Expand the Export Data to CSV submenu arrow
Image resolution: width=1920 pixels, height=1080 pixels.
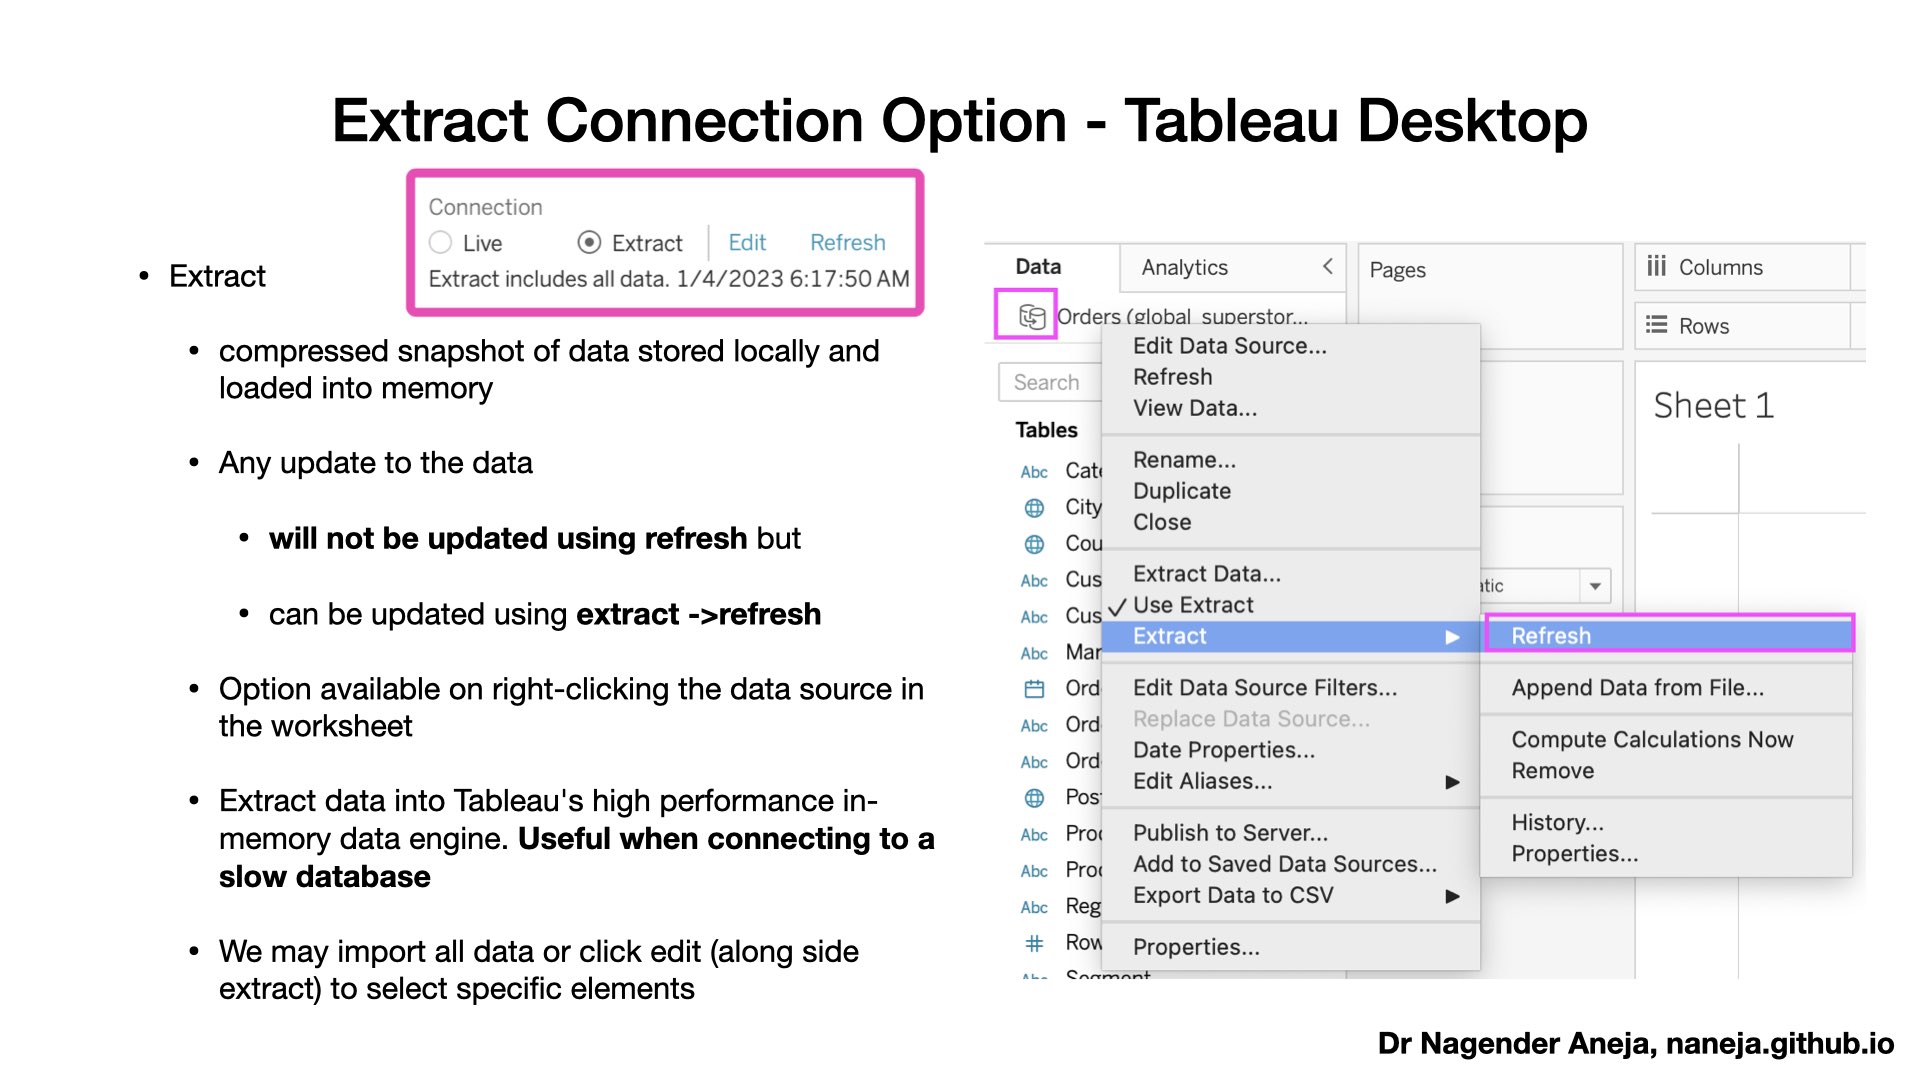[1452, 896]
